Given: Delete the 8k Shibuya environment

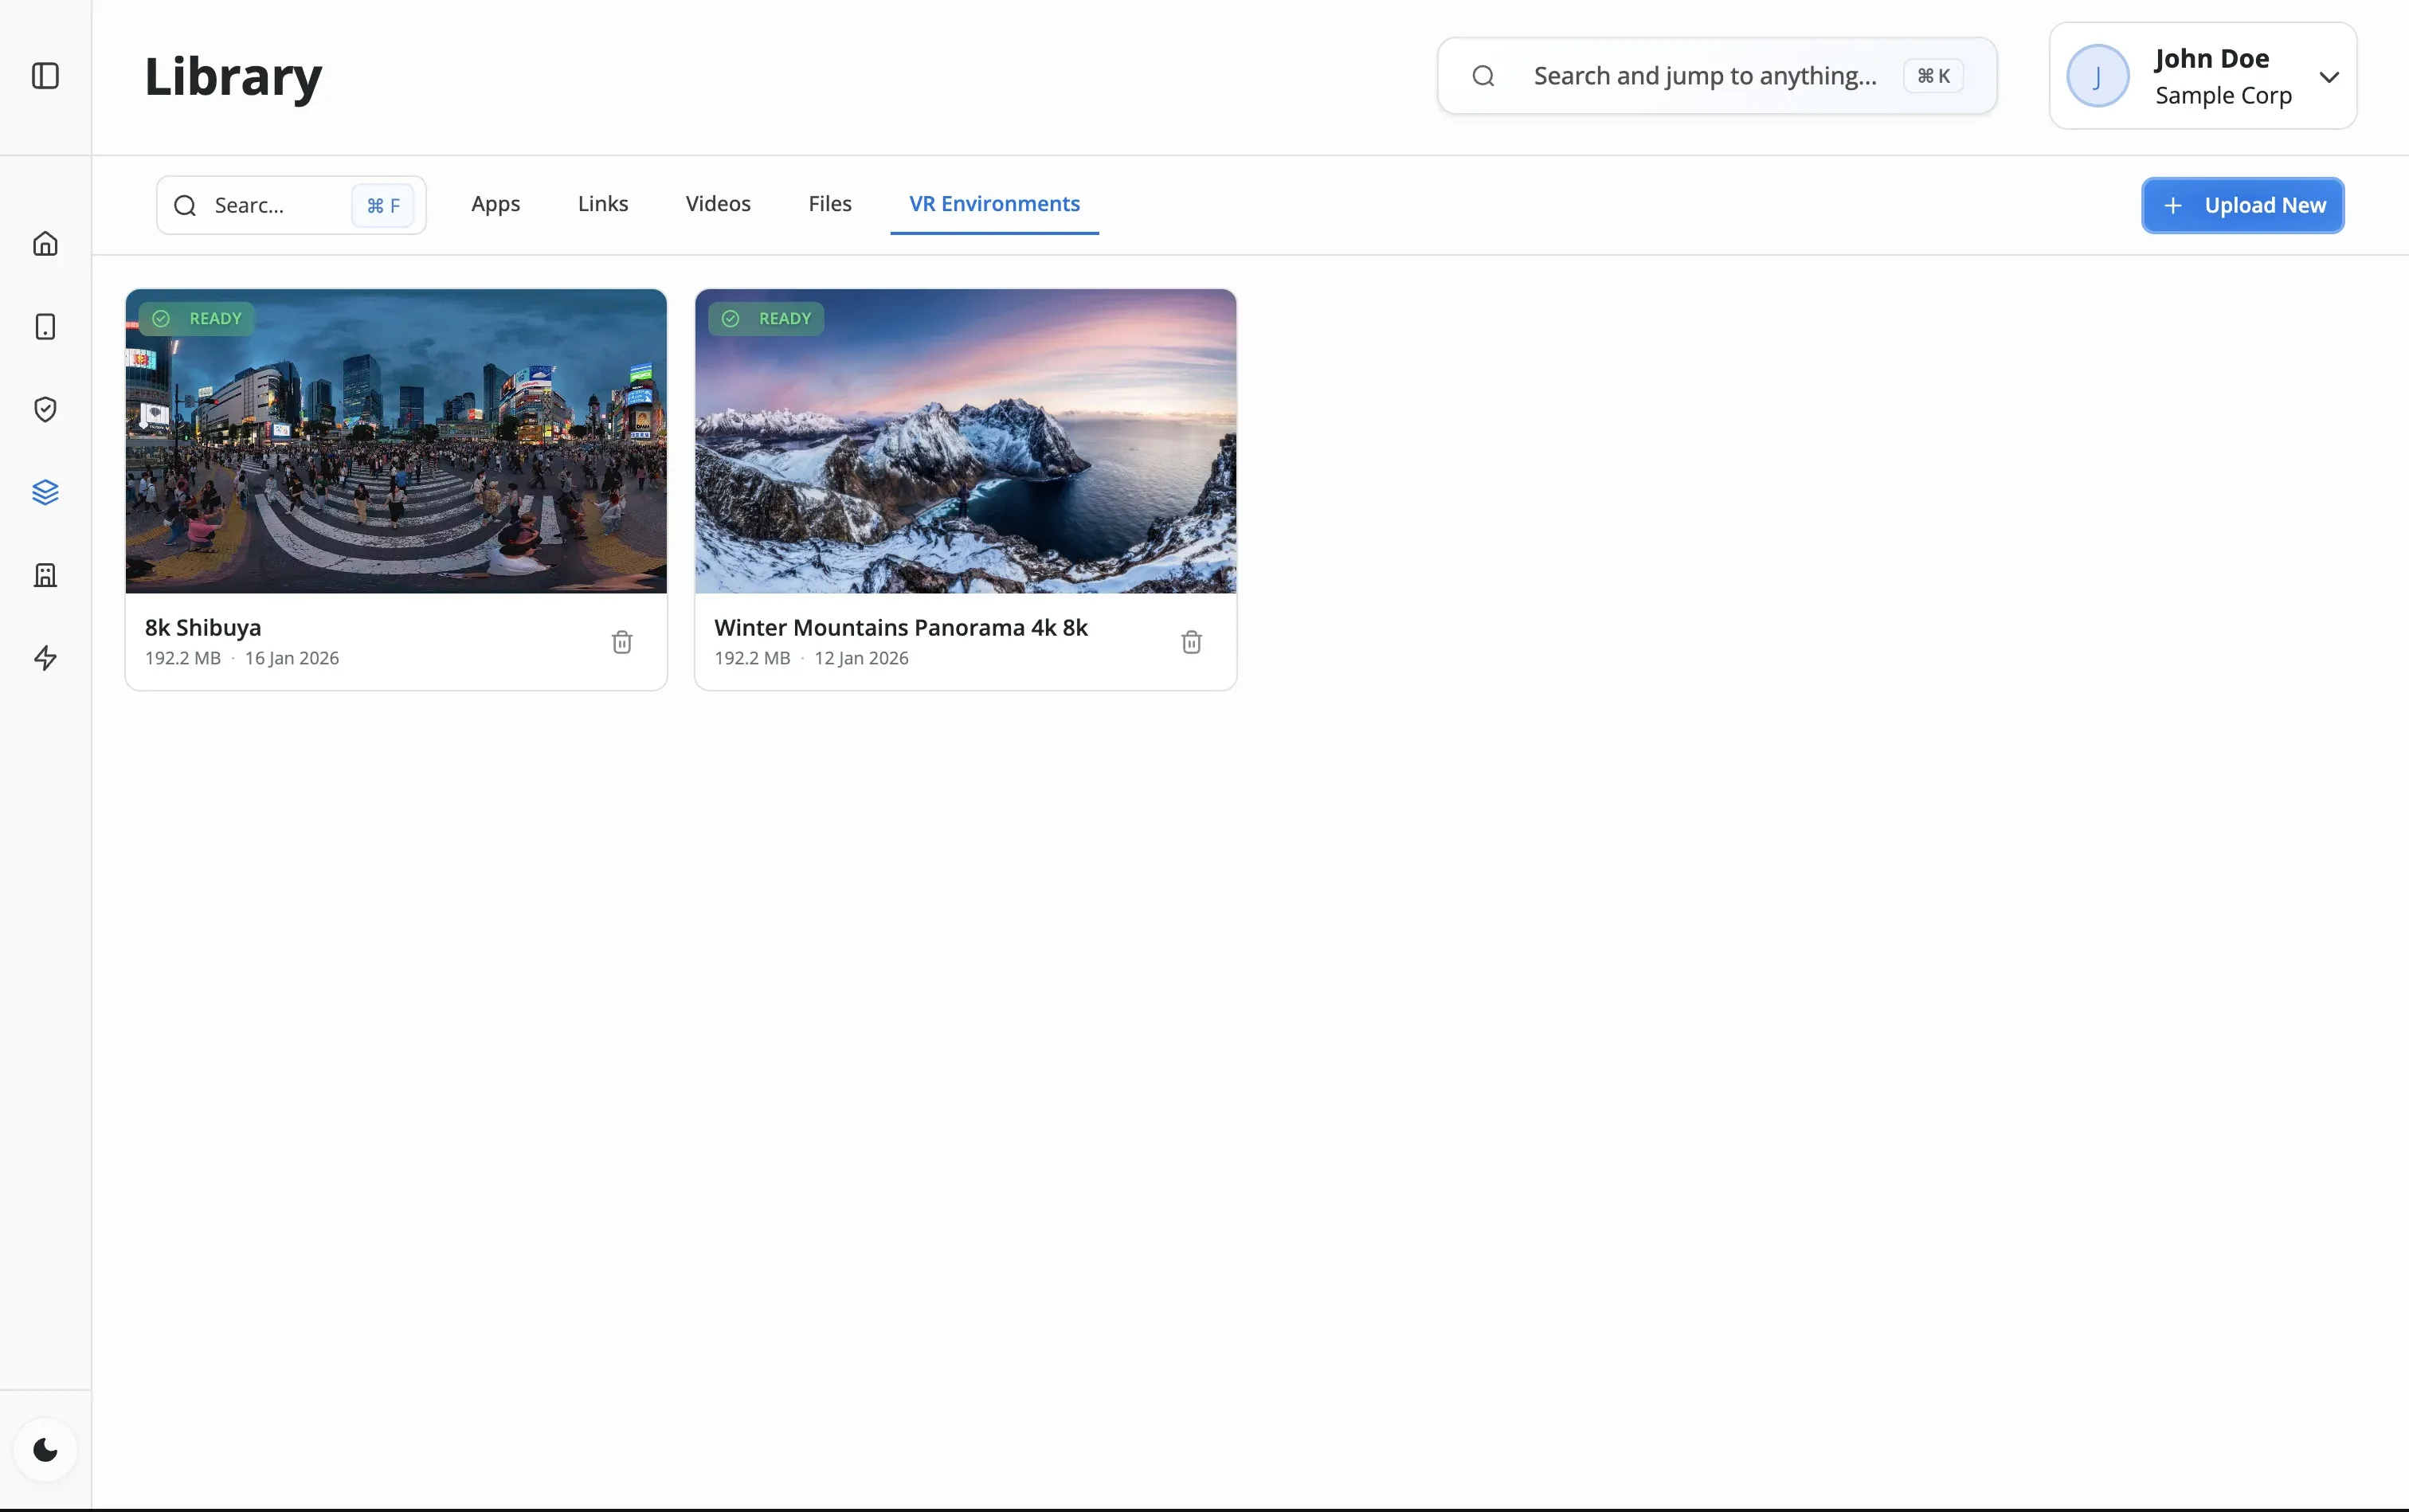Looking at the screenshot, I should point(622,642).
